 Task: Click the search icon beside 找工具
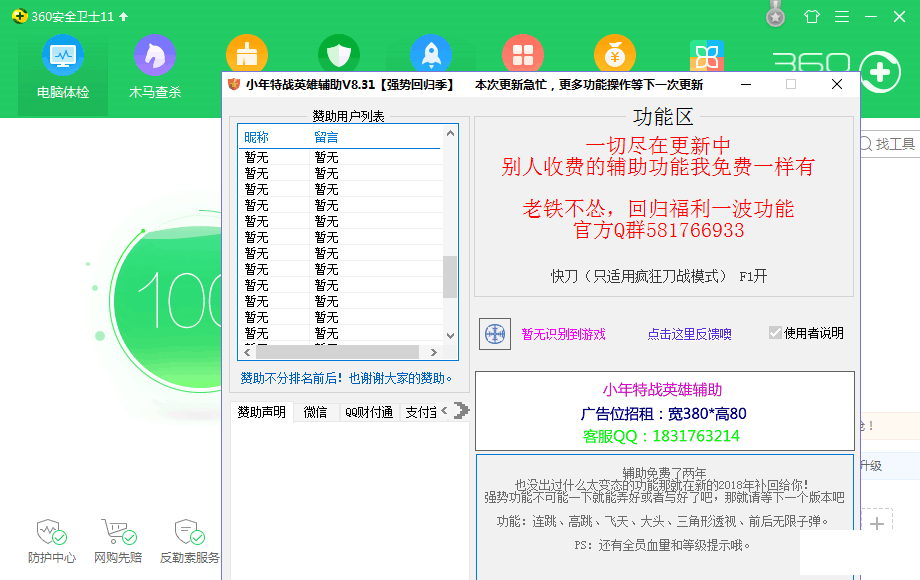[x=866, y=144]
